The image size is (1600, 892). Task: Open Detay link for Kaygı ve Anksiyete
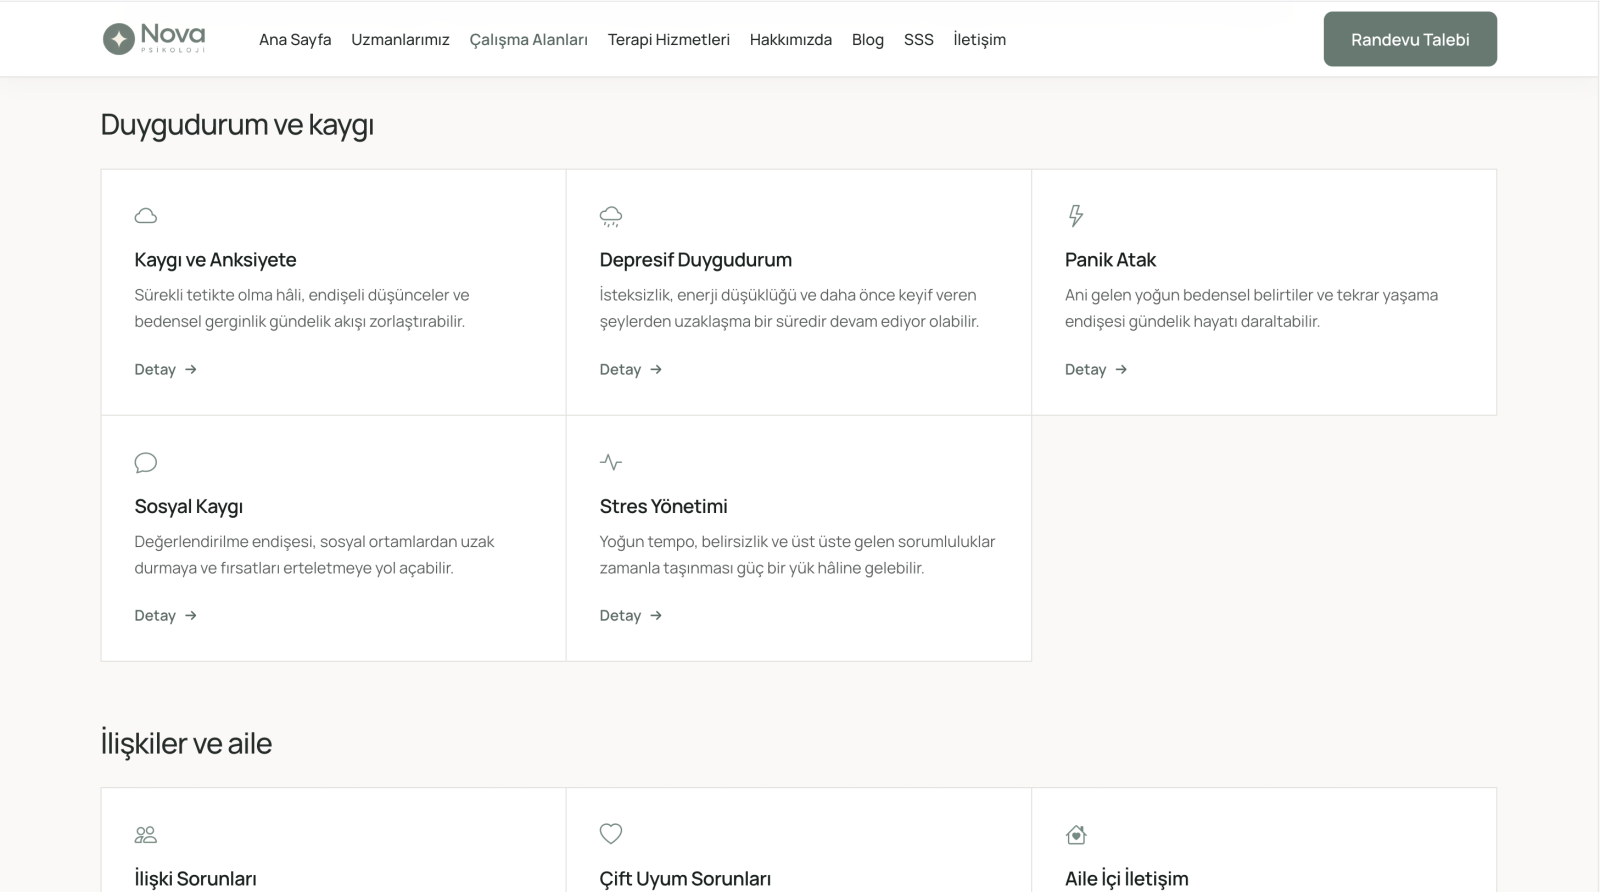(x=166, y=369)
